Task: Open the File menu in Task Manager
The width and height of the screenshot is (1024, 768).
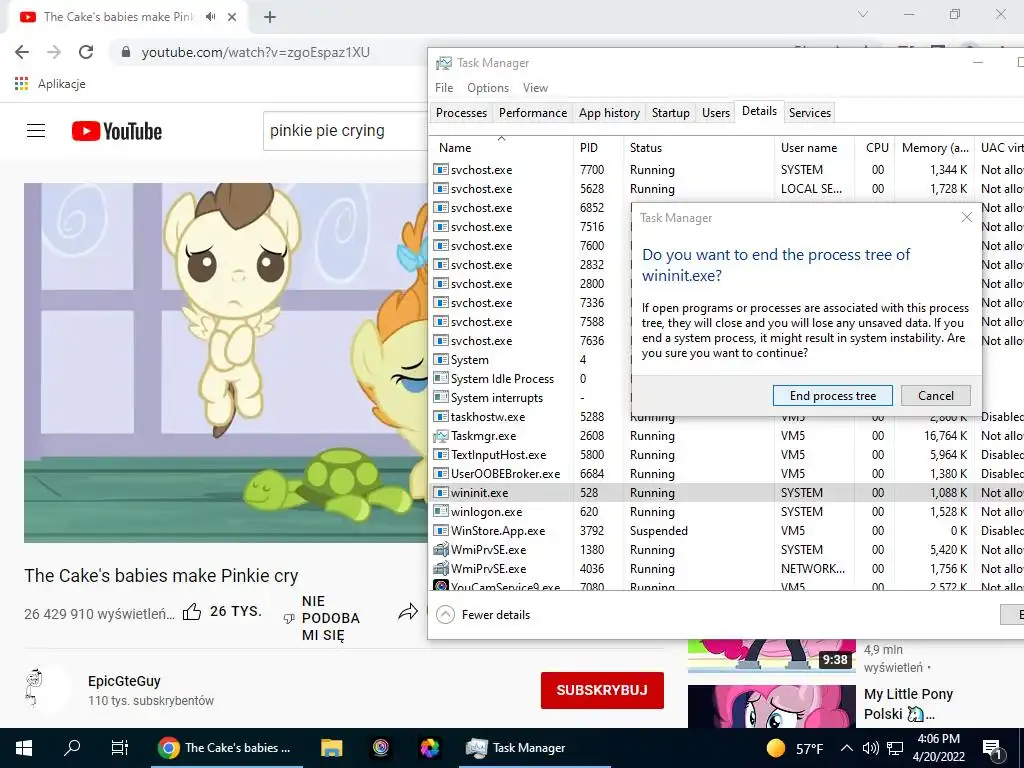Action: 443,88
